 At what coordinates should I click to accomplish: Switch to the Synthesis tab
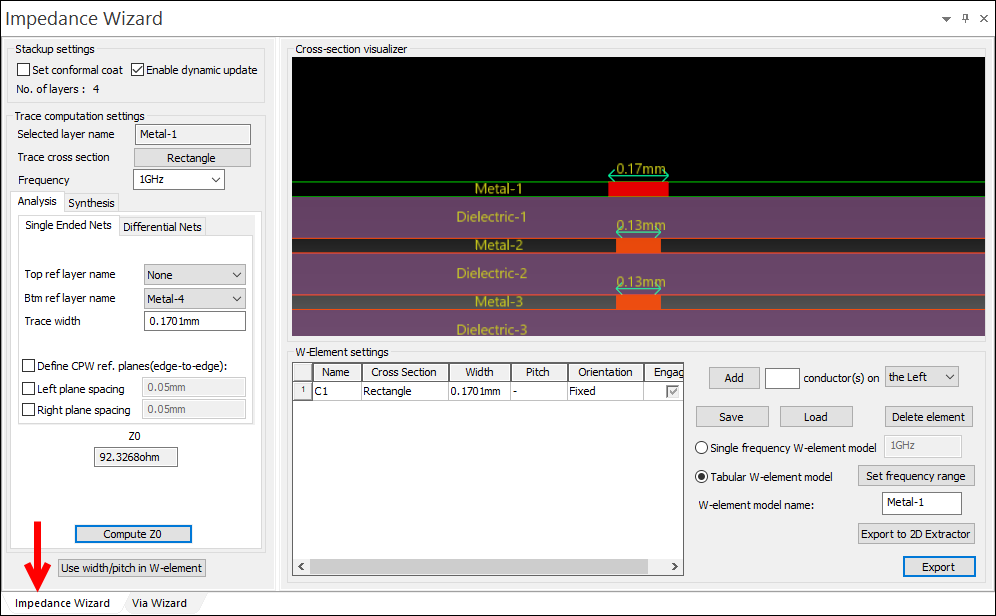tap(91, 201)
